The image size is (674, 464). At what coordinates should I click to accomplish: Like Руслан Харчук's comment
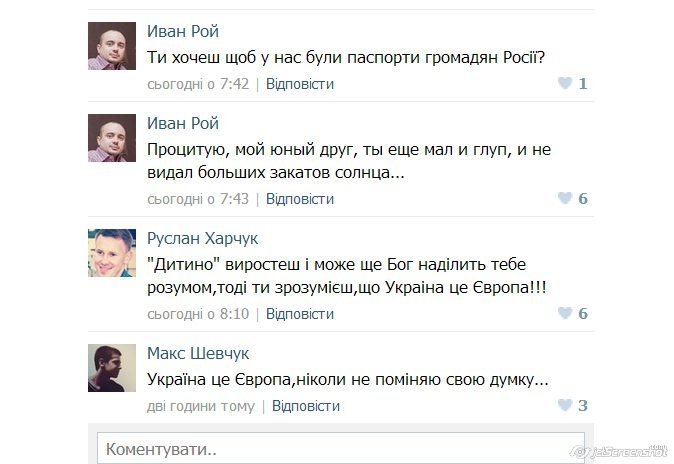565,314
